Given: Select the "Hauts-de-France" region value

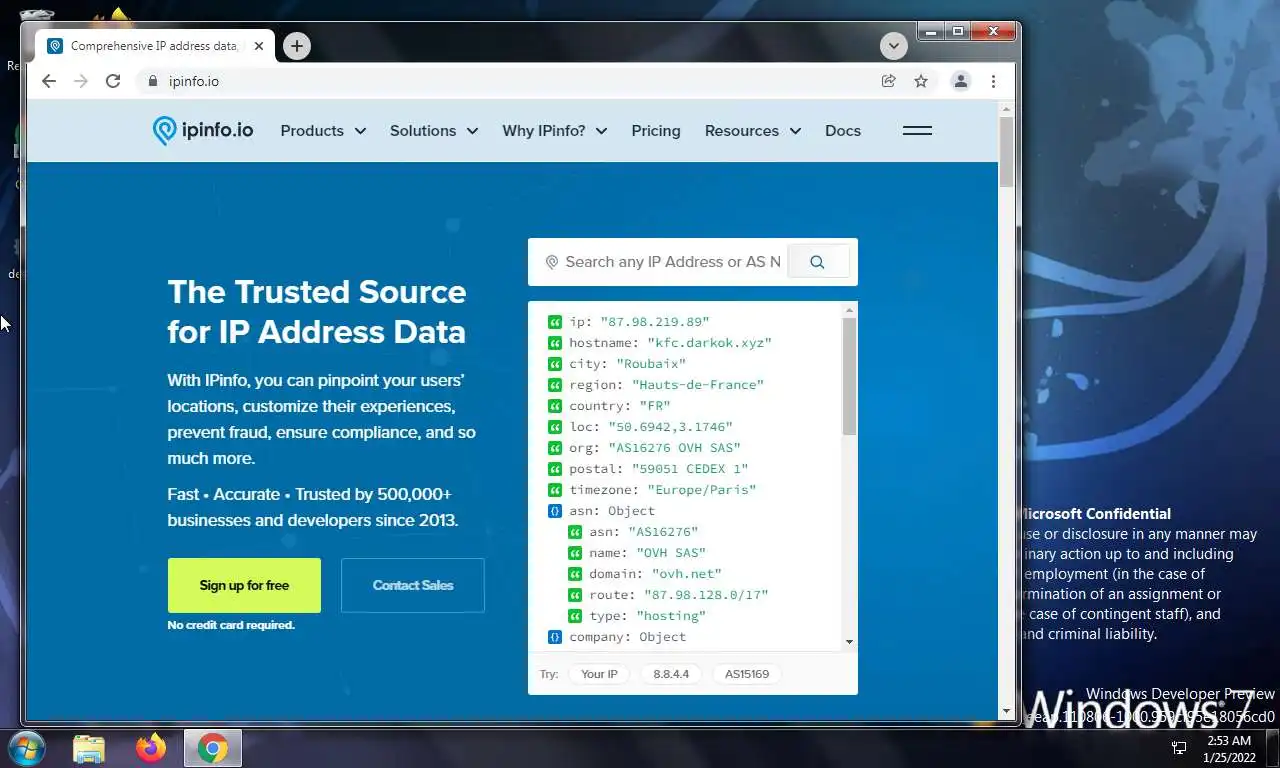Looking at the screenshot, I should click(x=698, y=385).
